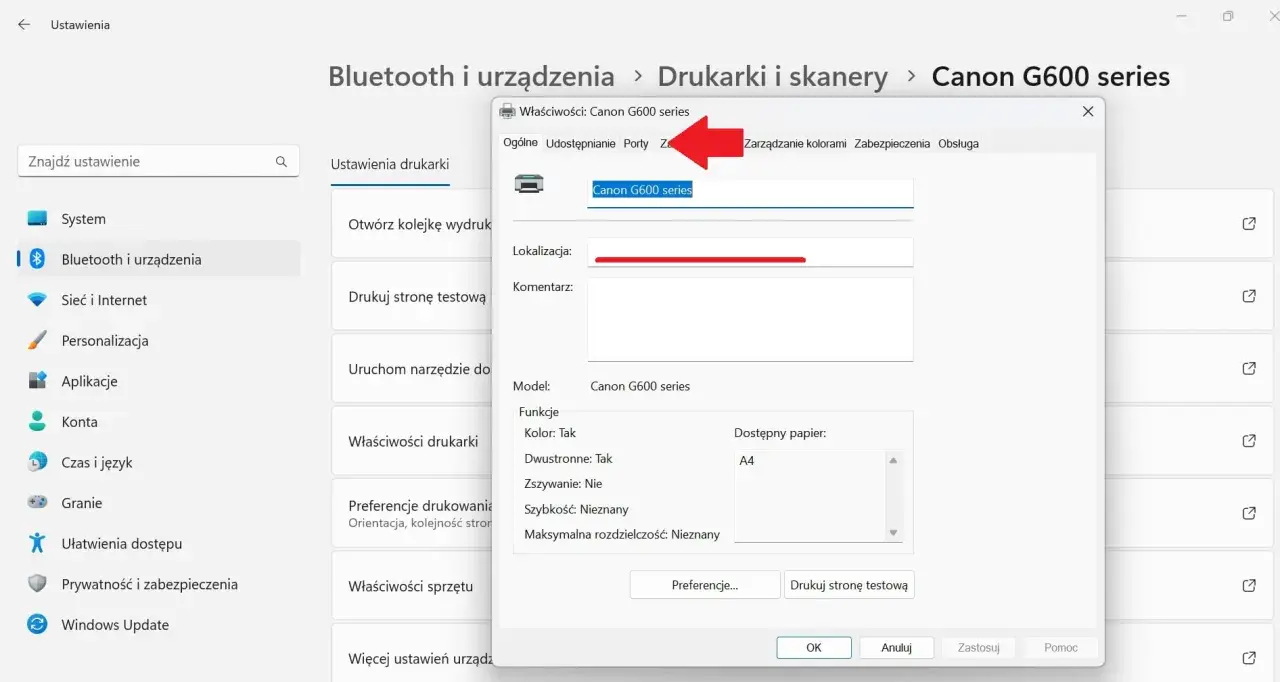Click the Drukarki i skanery breadcrumb

tap(773, 76)
